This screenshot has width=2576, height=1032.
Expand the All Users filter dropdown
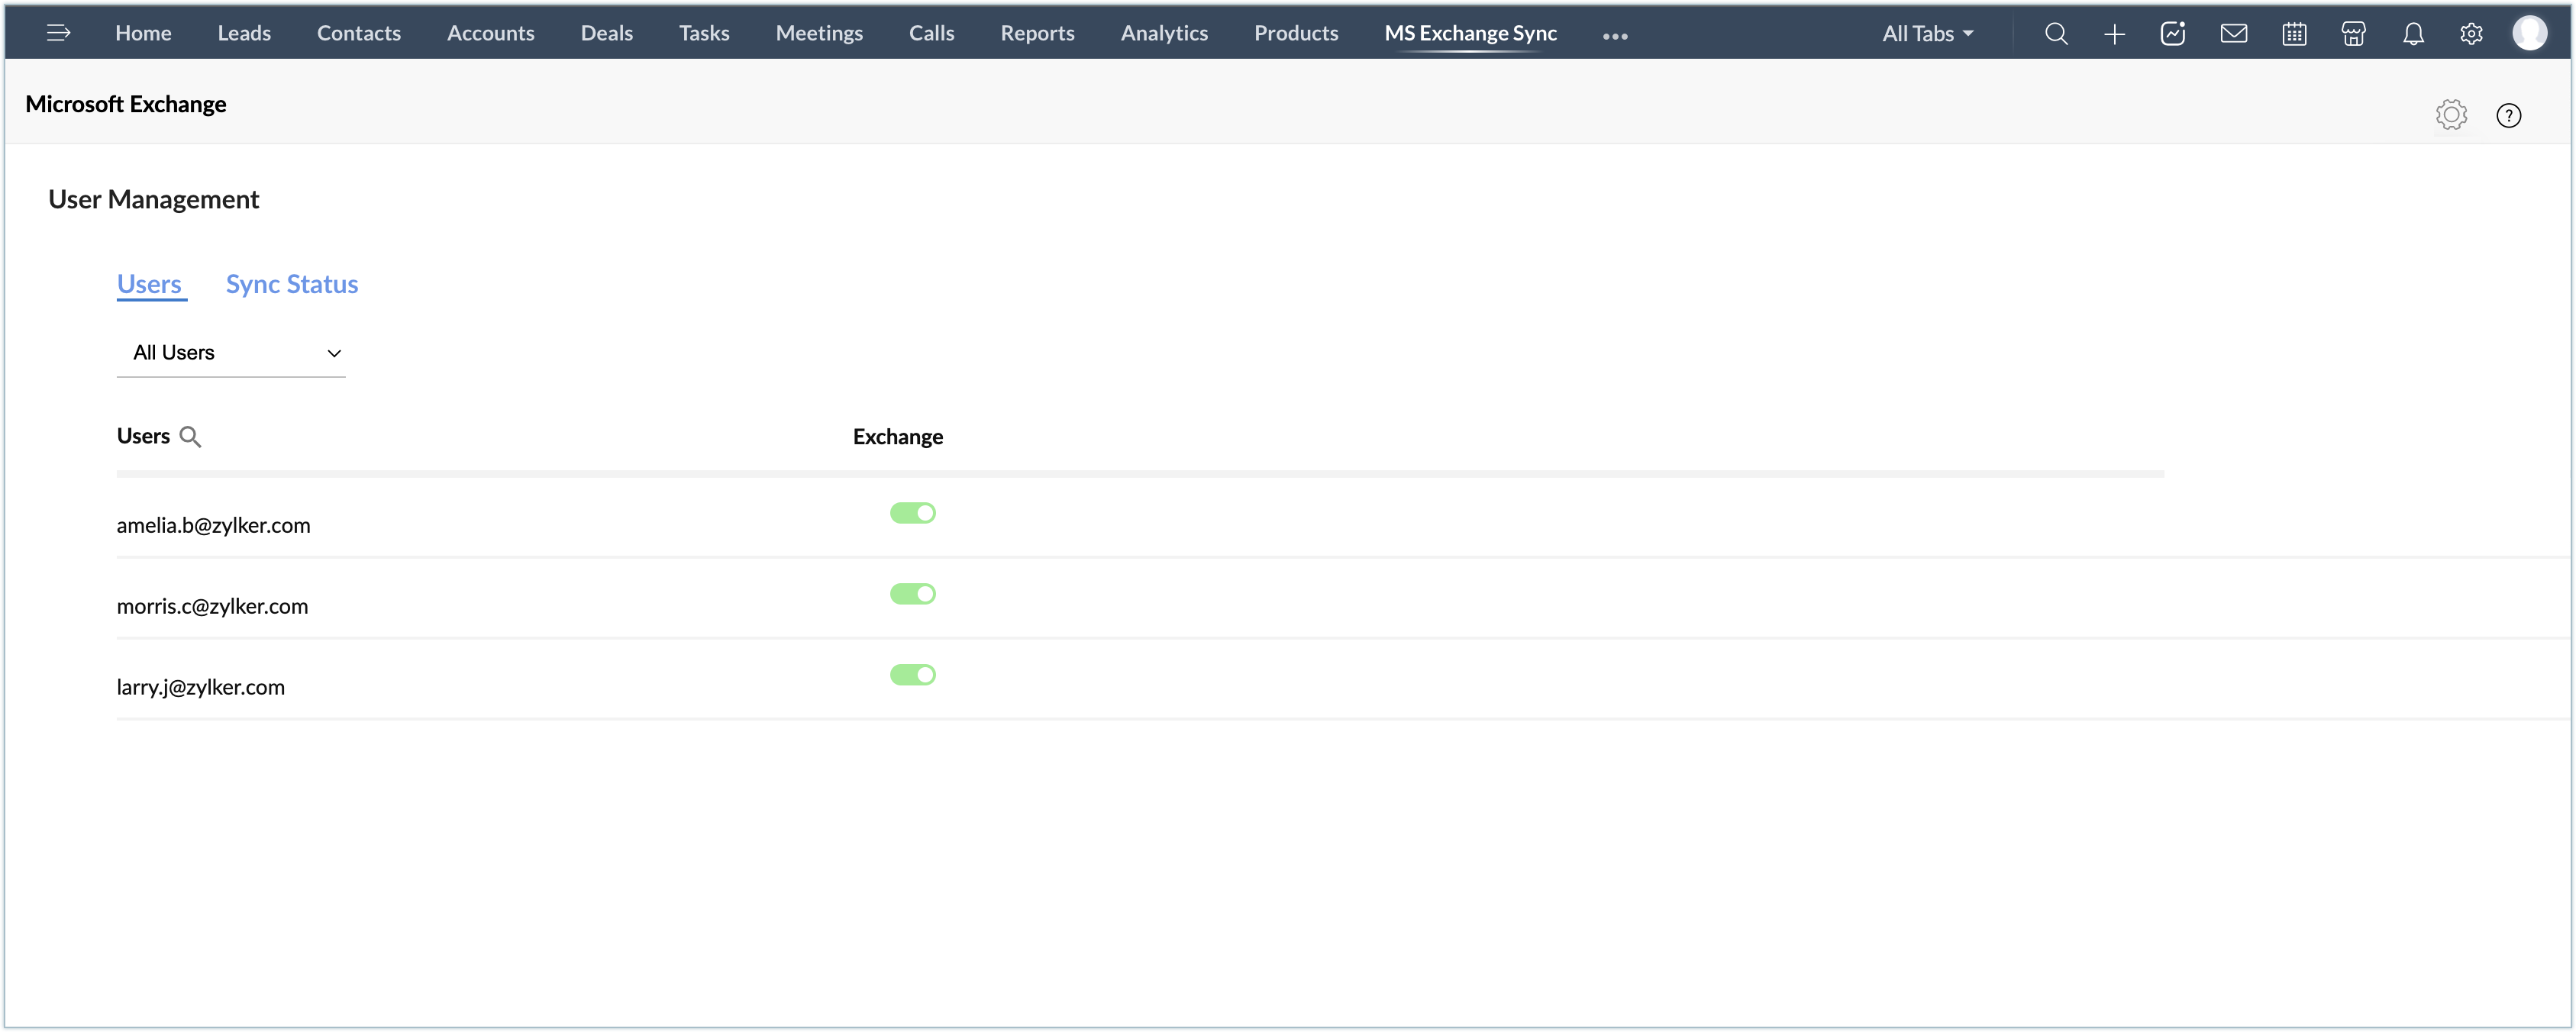(231, 353)
